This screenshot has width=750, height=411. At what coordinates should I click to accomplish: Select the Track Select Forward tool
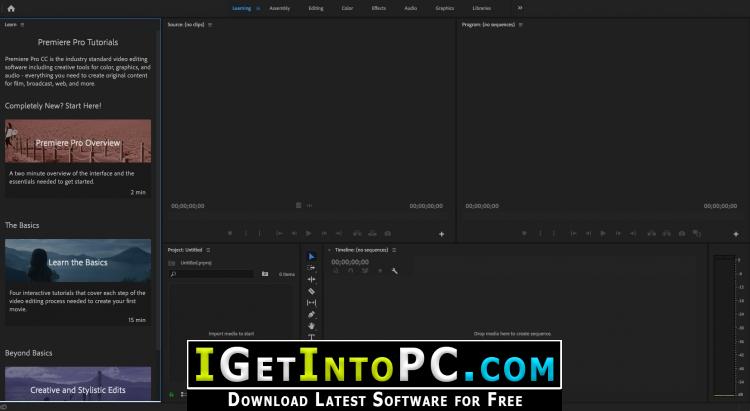tap(311, 268)
